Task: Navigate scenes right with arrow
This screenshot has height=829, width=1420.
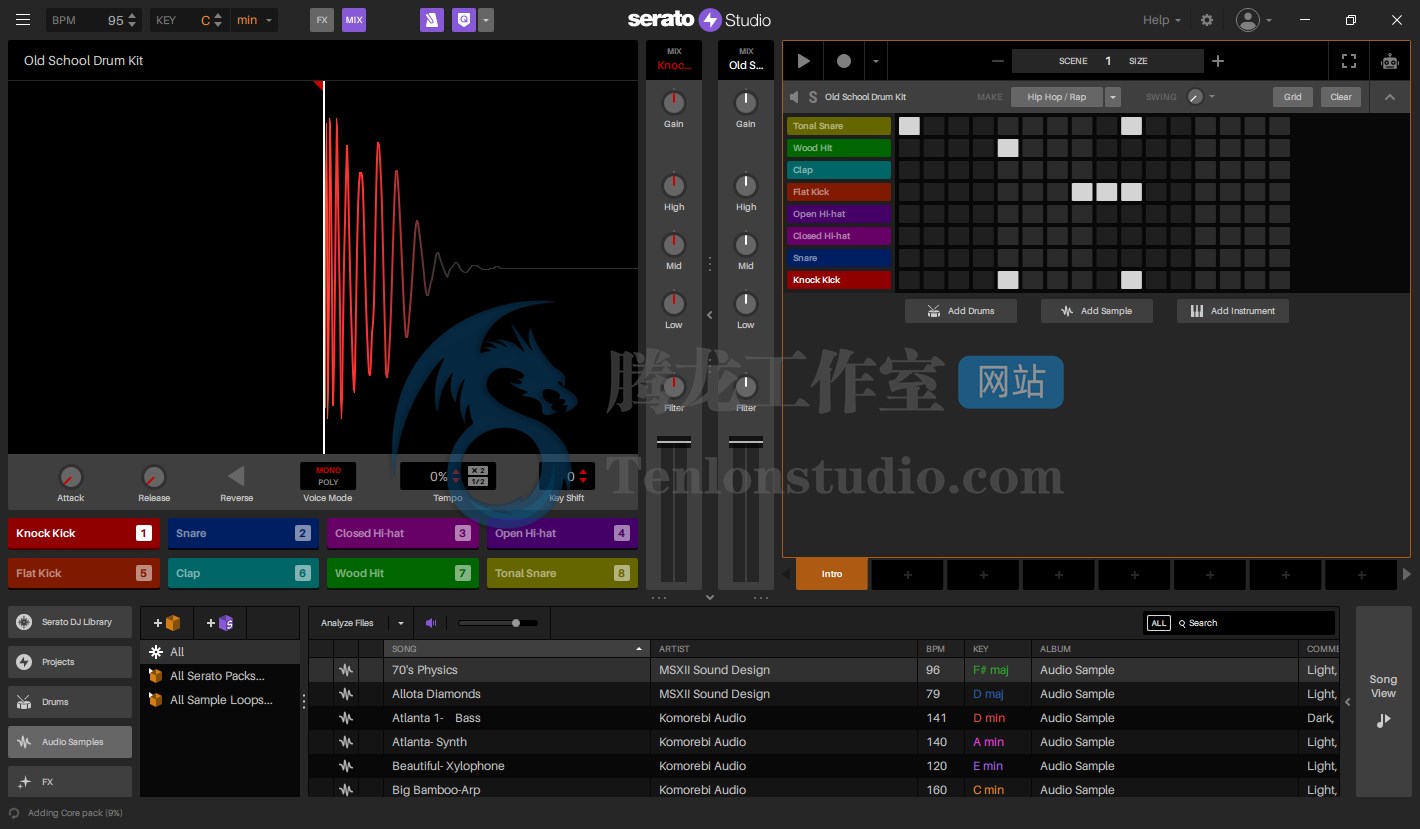Action: coord(1407,574)
